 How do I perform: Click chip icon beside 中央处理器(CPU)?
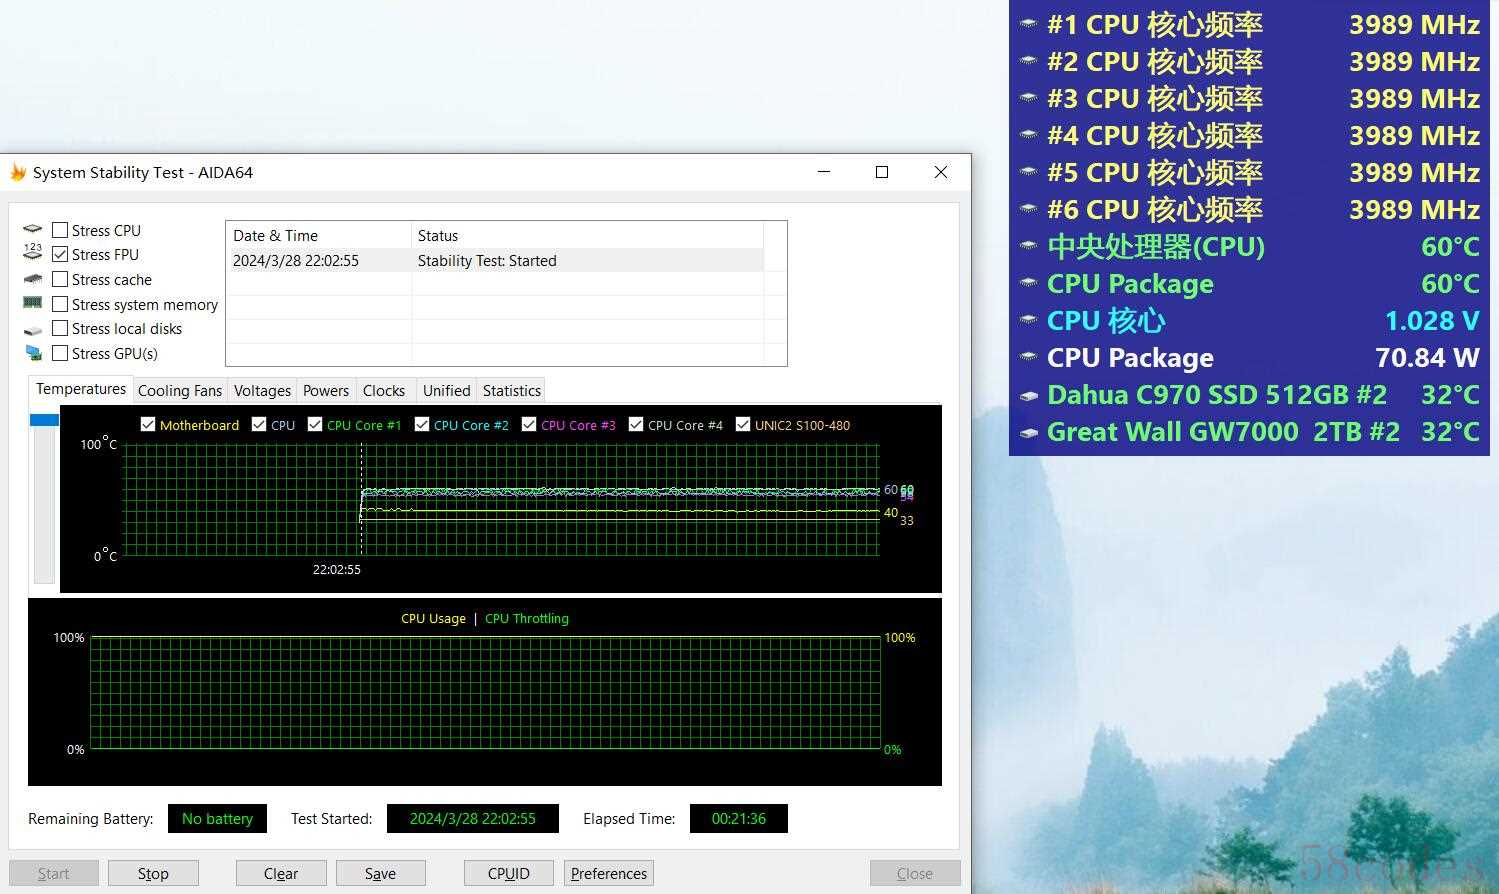1028,247
